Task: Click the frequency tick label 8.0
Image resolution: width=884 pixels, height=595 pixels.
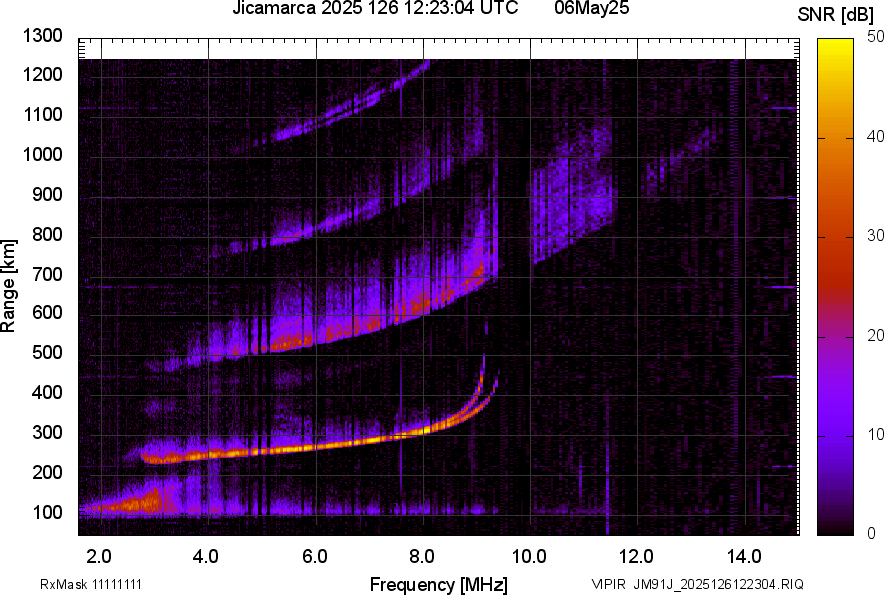Action: 422,557
